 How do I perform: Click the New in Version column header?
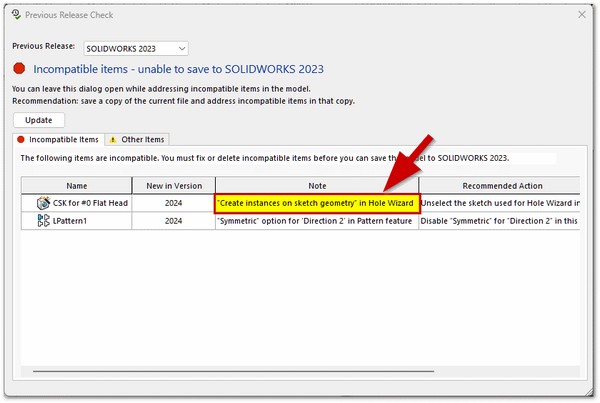click(x=174, y=186)
